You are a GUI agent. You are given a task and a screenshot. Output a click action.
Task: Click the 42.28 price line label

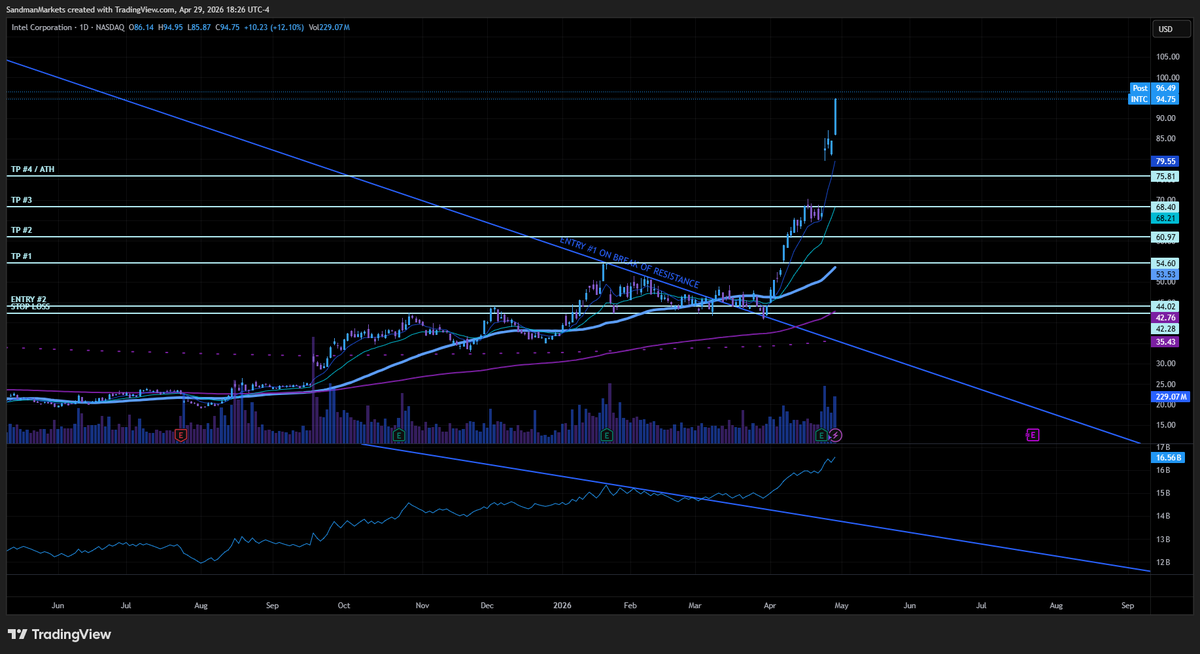1165,329
